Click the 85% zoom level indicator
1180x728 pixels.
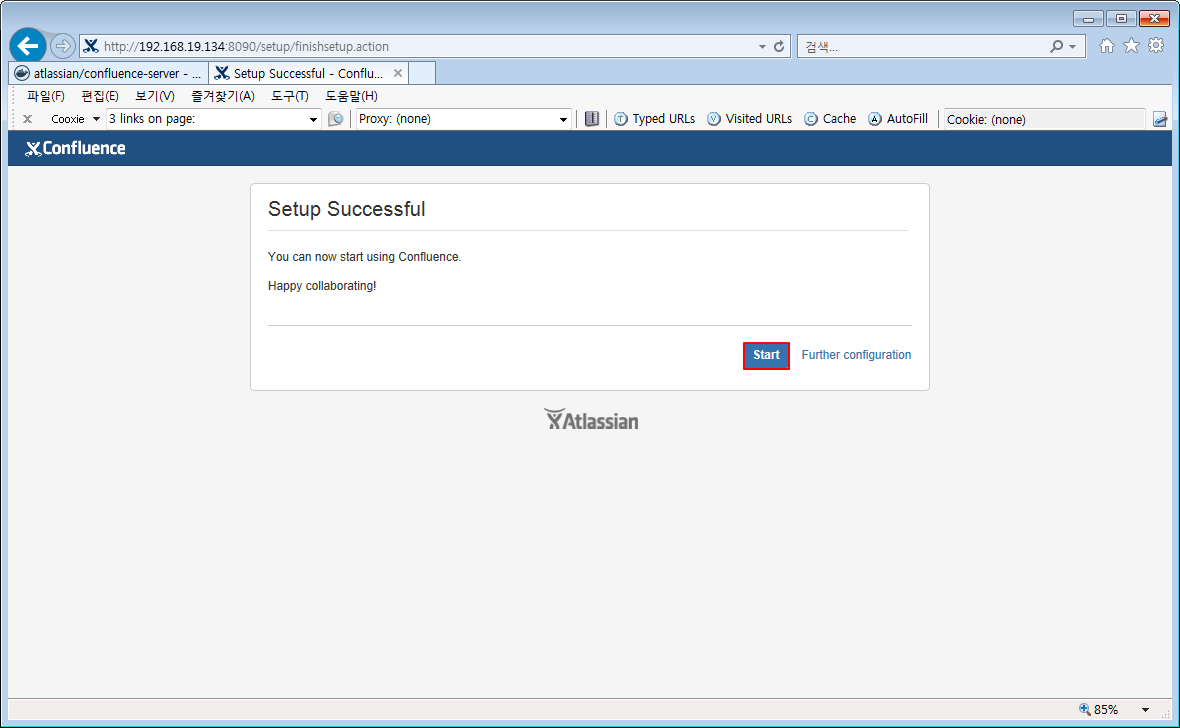pyautogui.click(x=1098, y=709)
